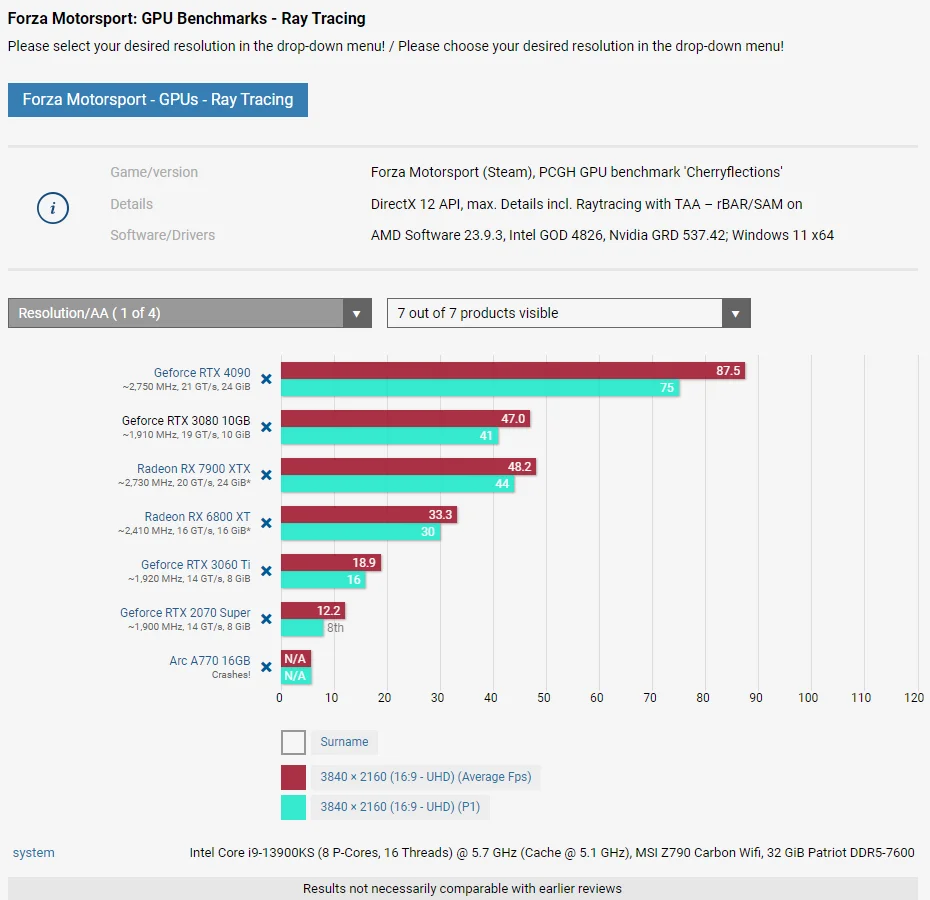Open the Geforce RTX 4090 product link

click(202, 373)
